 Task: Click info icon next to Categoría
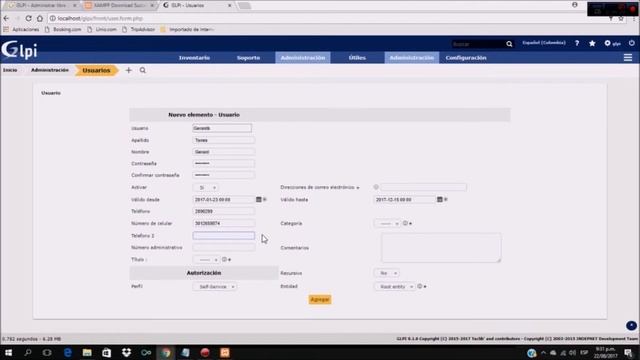coord(405,223)
